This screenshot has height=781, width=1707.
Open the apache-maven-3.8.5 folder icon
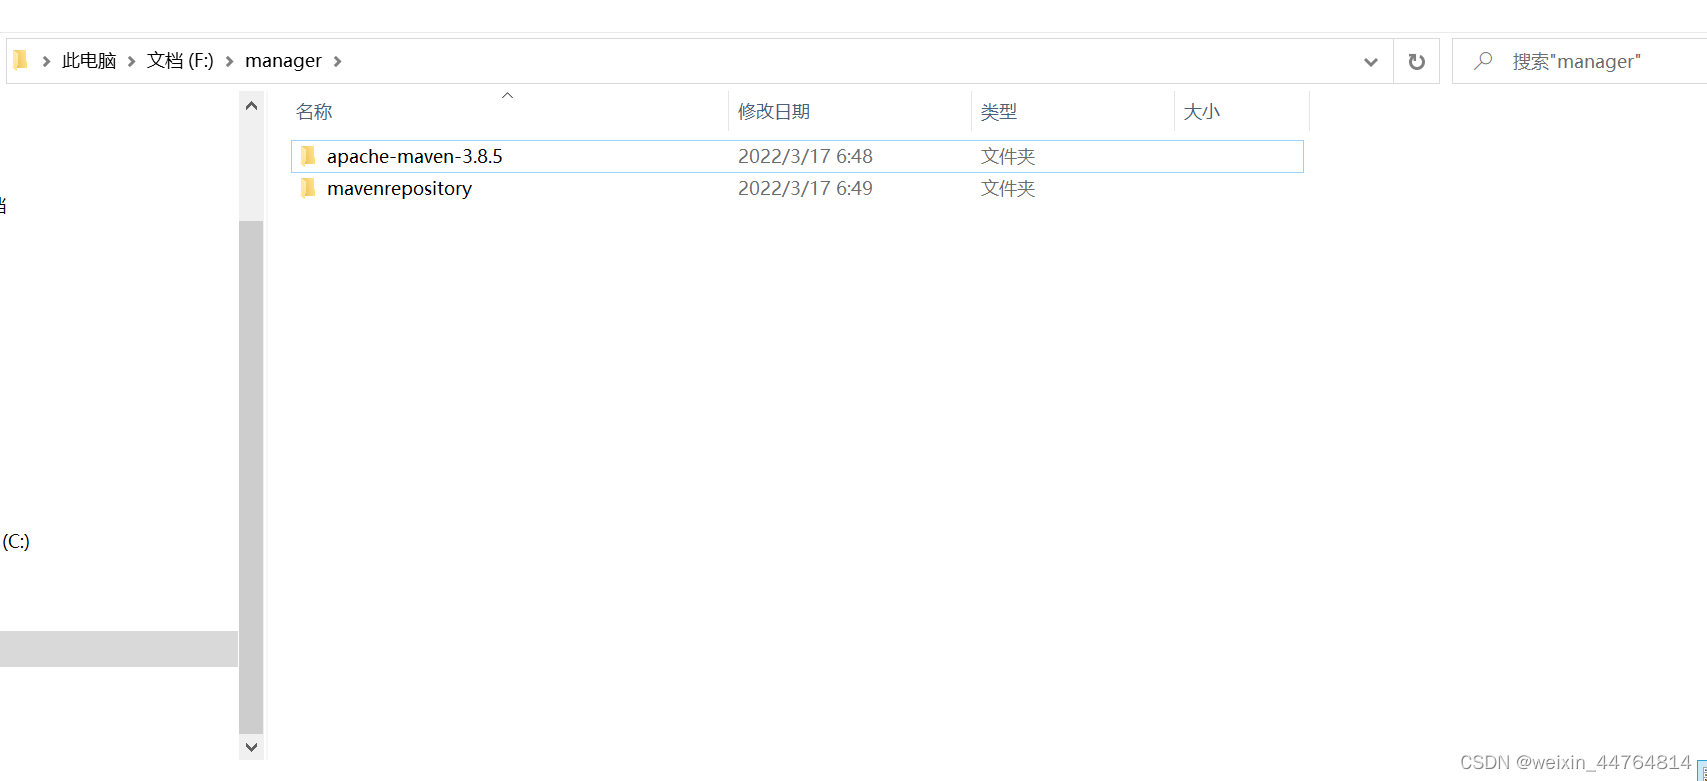(308, 156)
